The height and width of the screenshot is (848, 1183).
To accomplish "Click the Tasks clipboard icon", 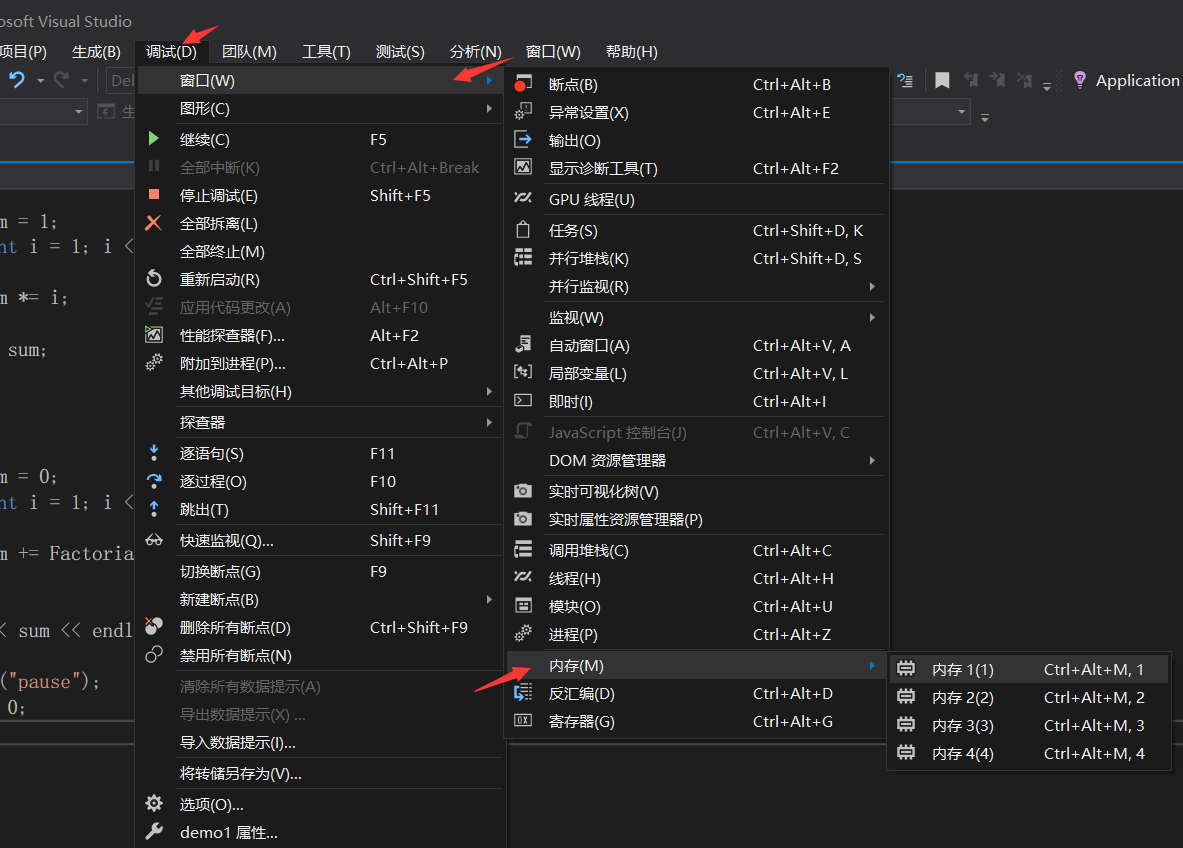I will (x=523, y=229).
